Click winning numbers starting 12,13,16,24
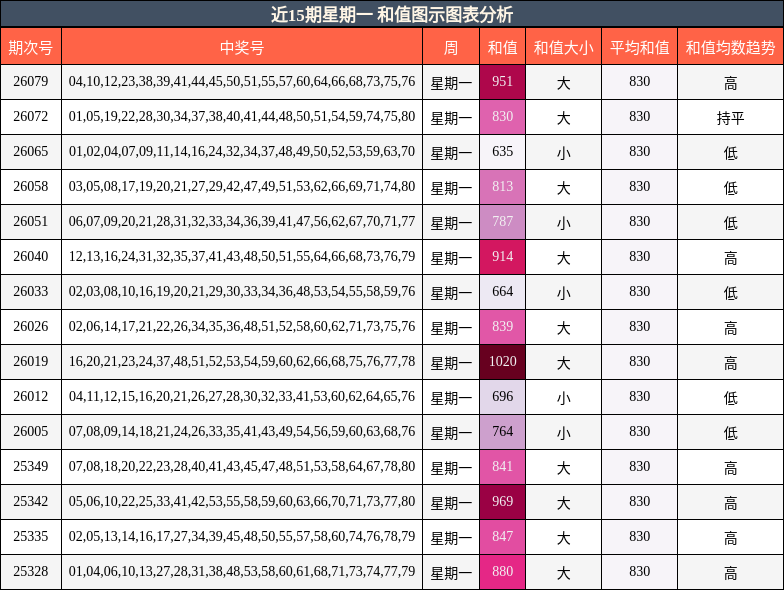 242,256
